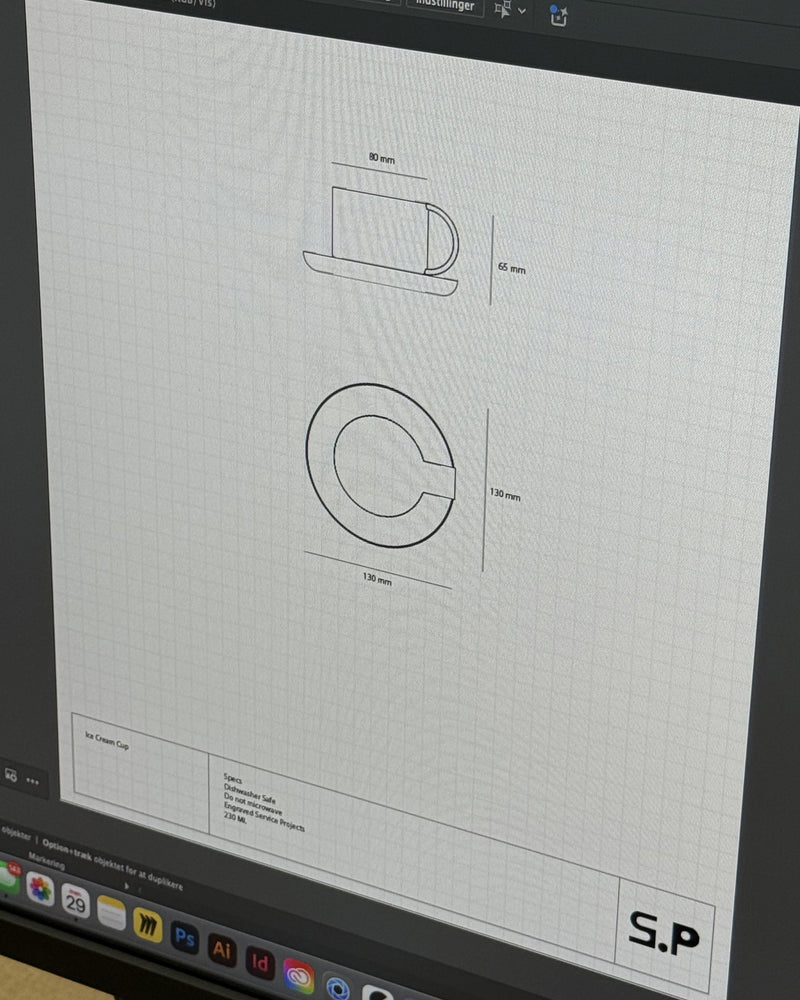Open the Photos app in dock
Viewport: 800px width, 1000px height.
[x=40, y=888]
